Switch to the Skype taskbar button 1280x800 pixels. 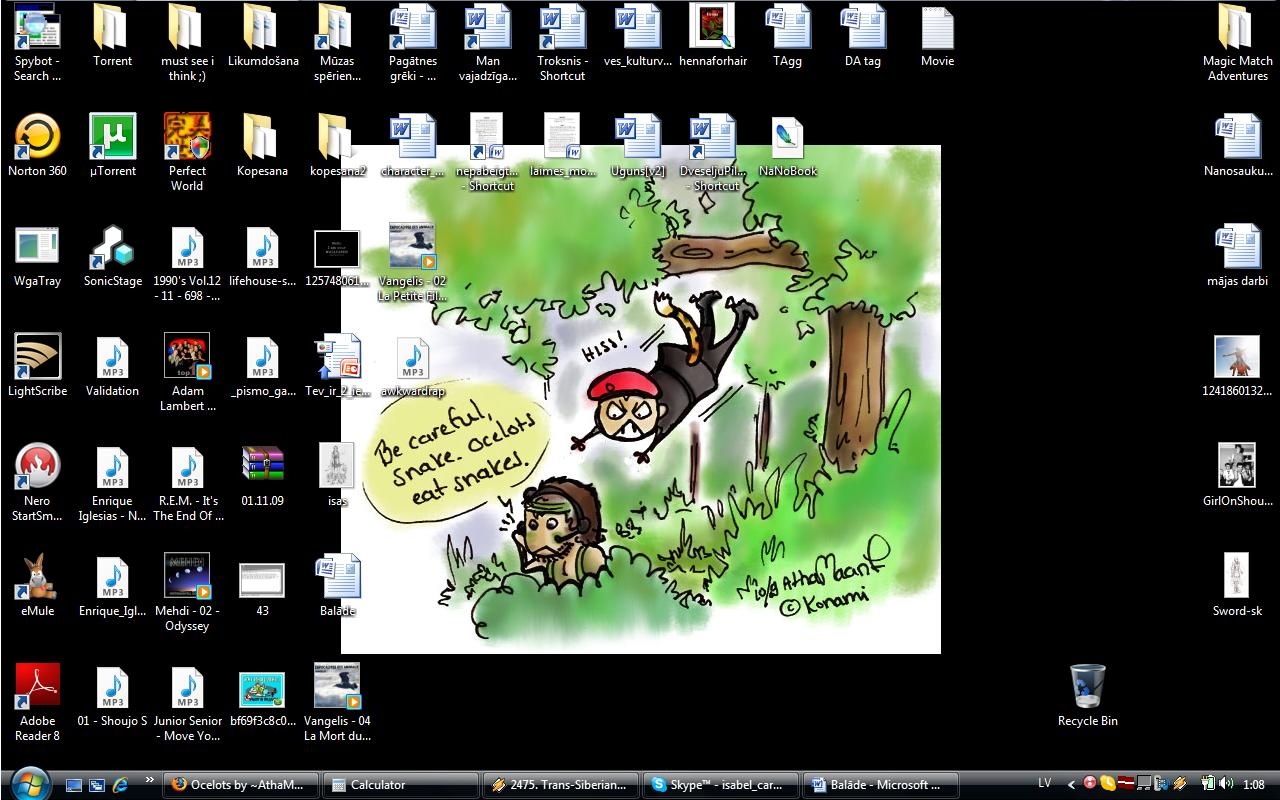(720, 785)
